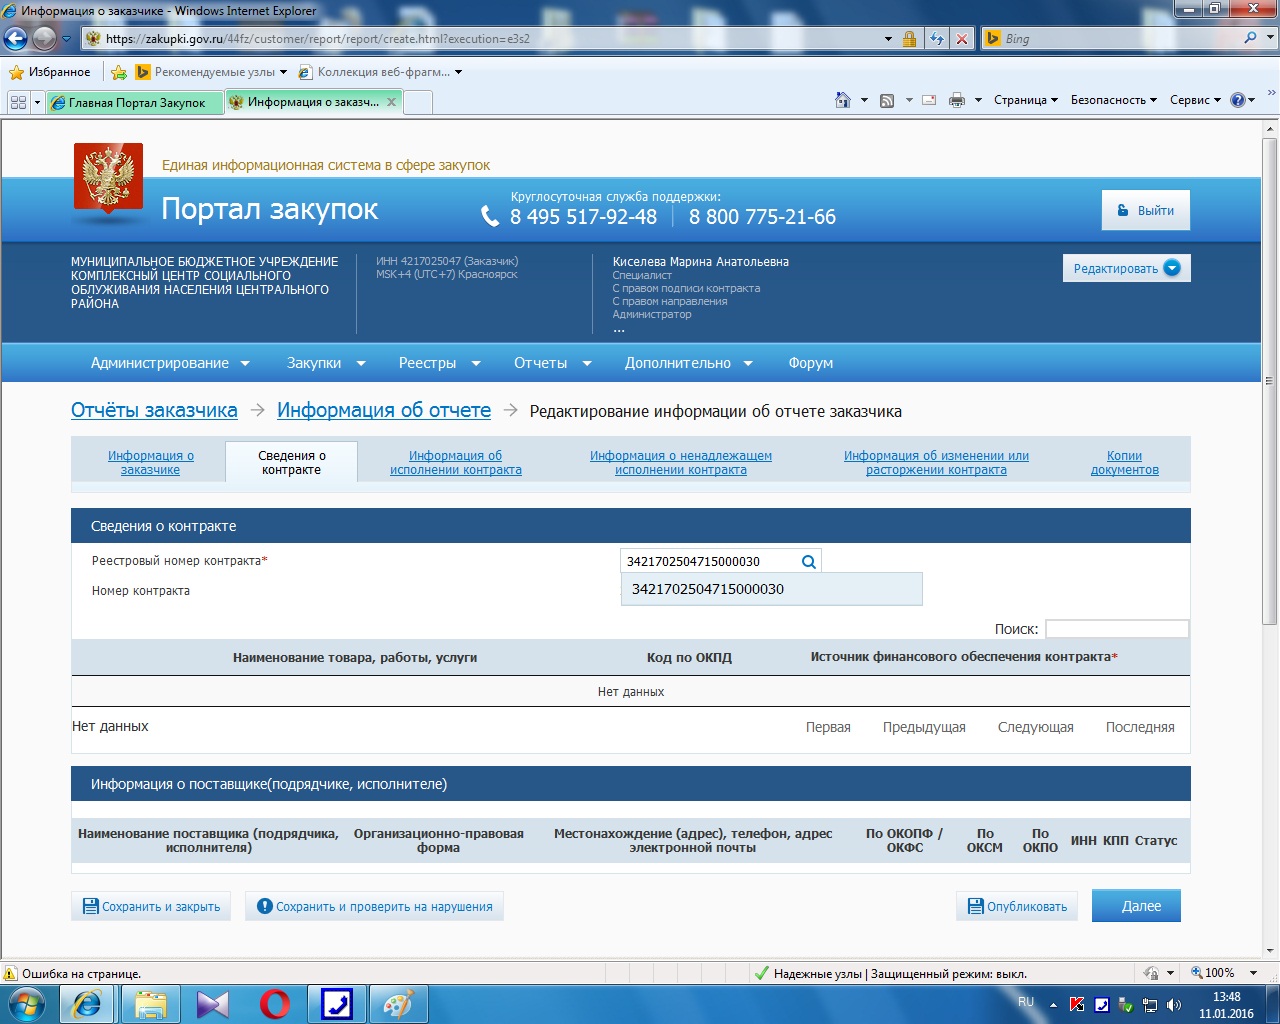Click the search magnifier in registry number field
This screenshot has width=1280, height=1024.
pos(809,562)
